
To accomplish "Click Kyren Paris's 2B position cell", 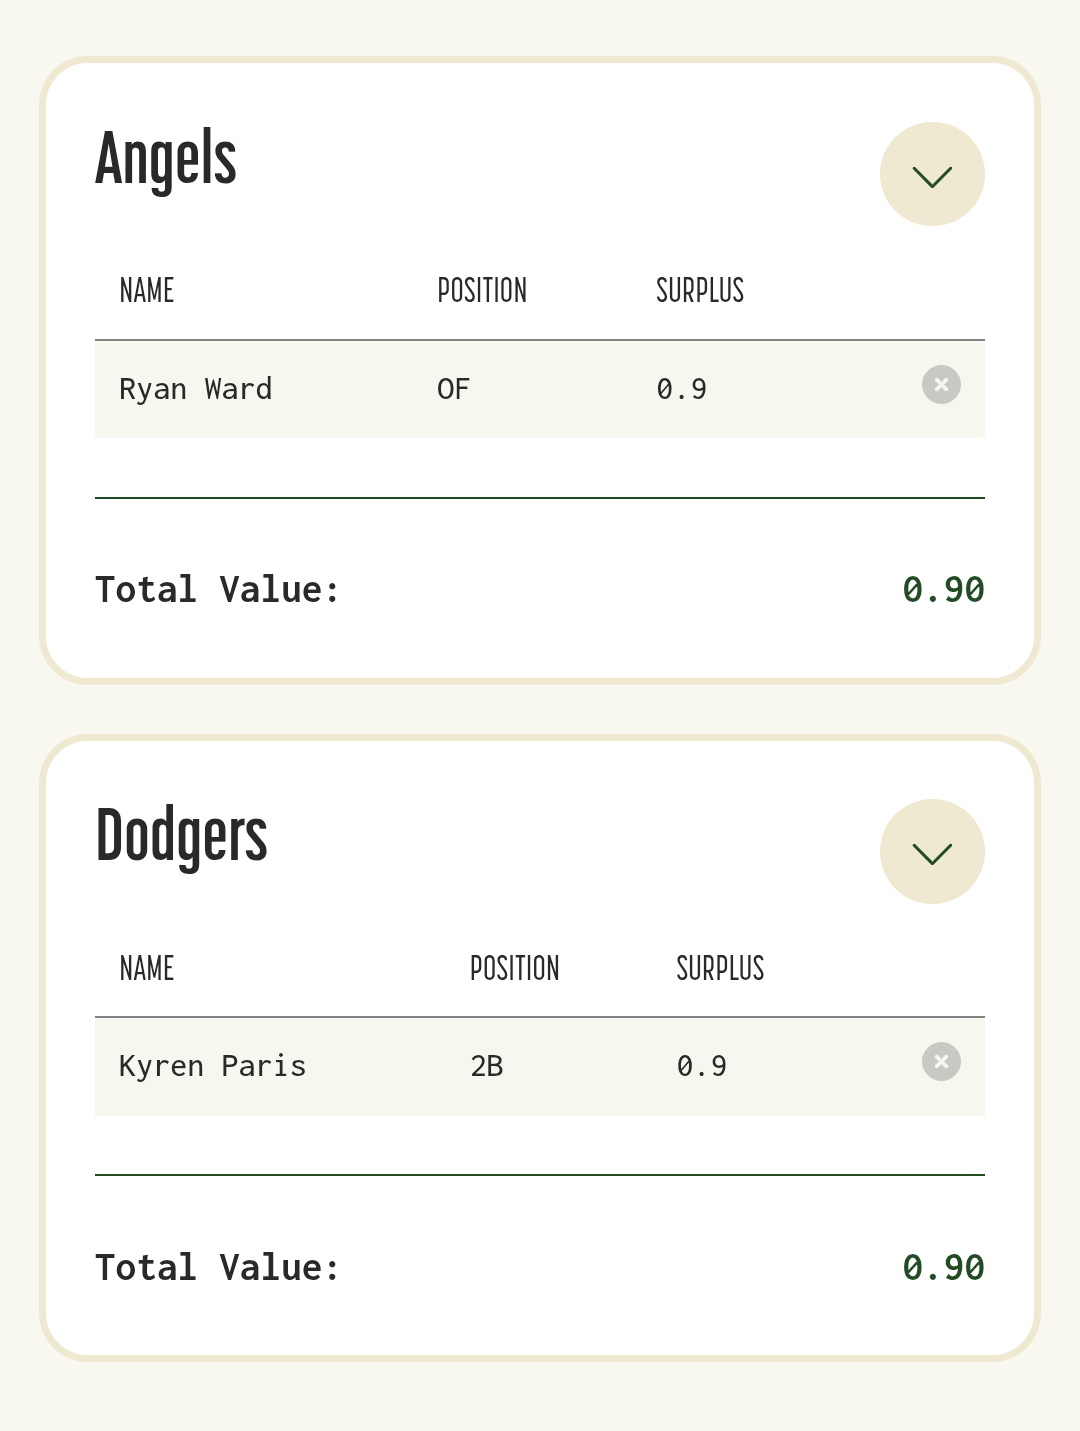I will pyautogui.click(x=487, y=1066).
